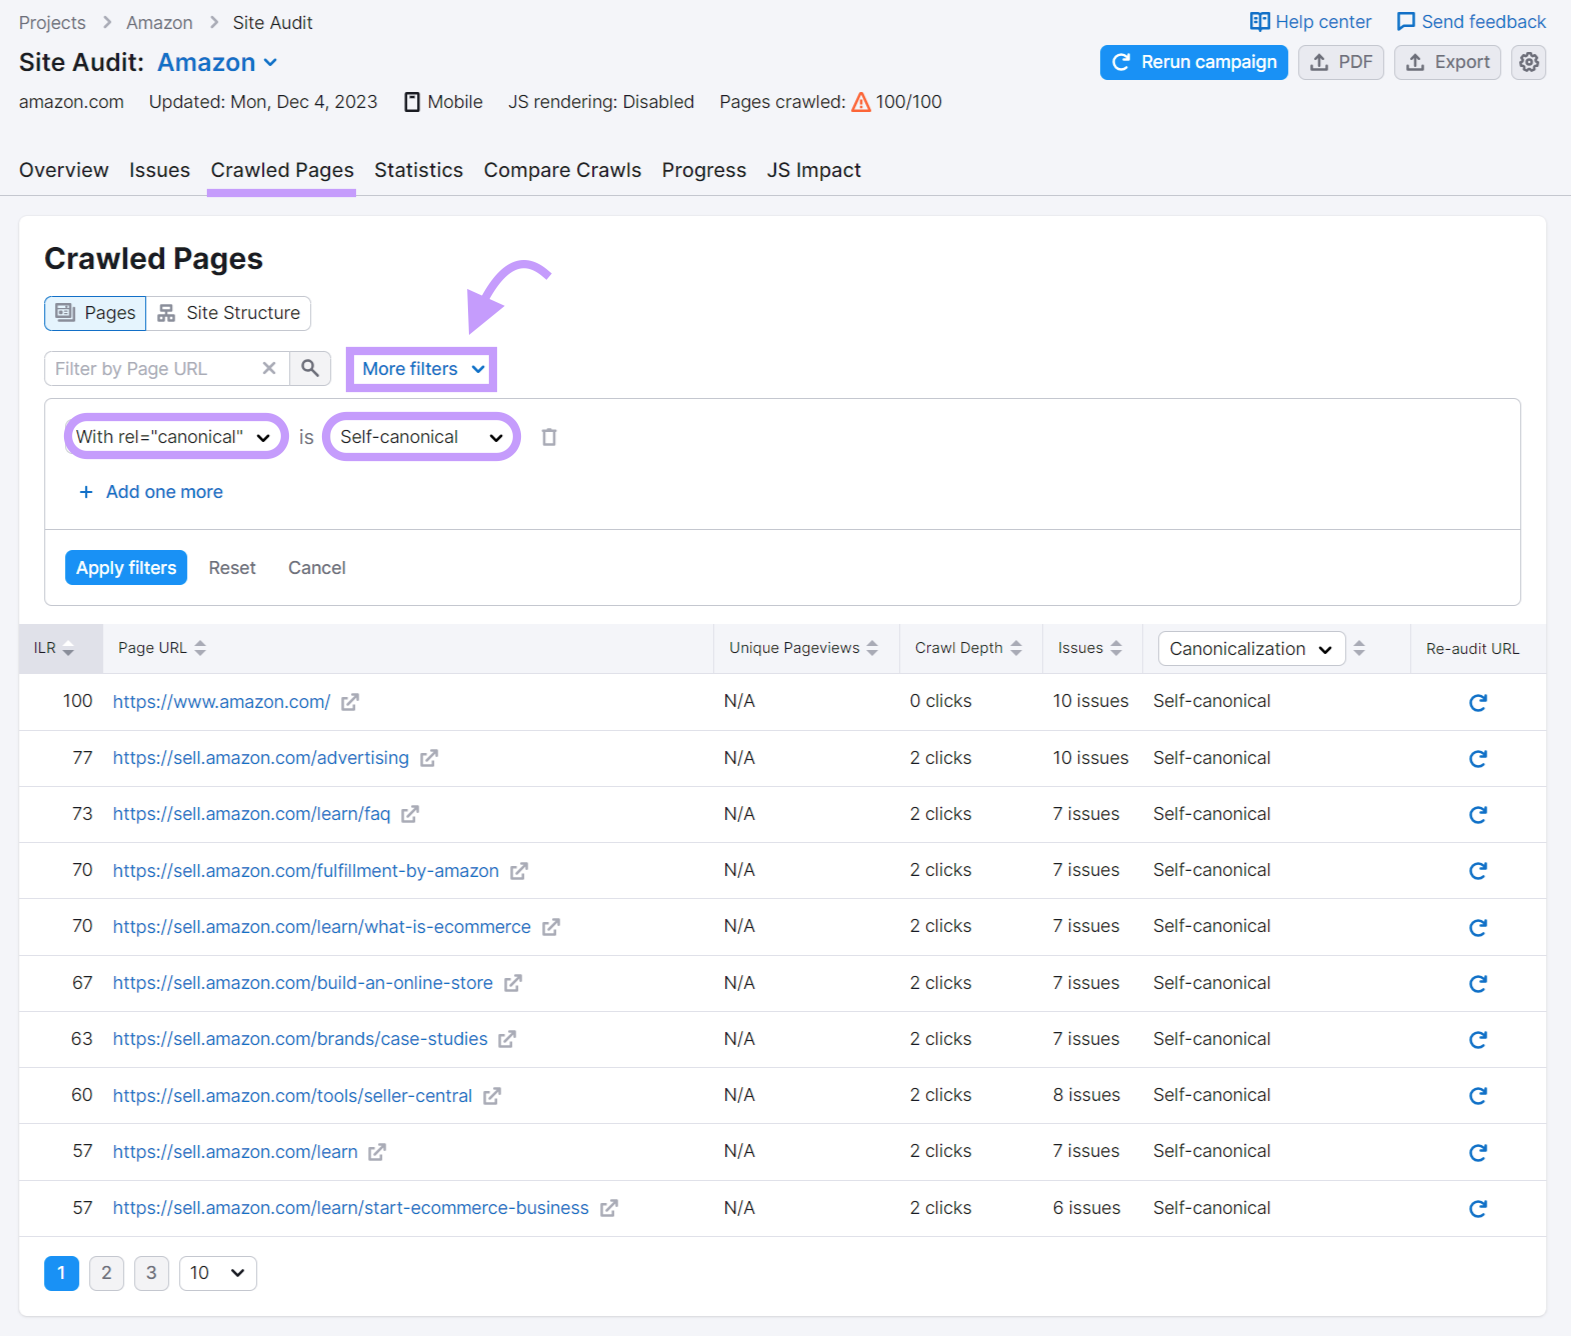
Task: Click Send feedback link
Action: pos(1471,22)
